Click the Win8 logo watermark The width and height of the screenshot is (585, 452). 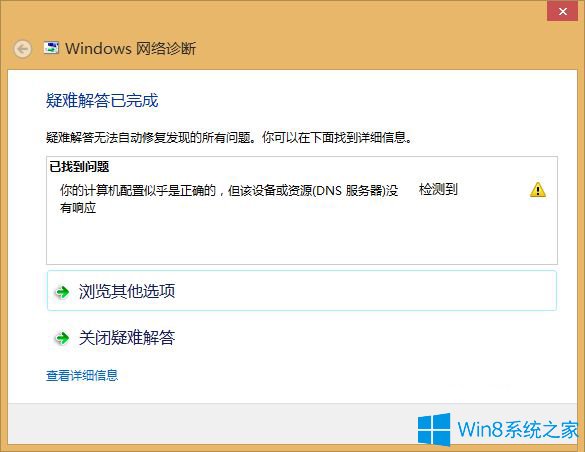(434, 429)
